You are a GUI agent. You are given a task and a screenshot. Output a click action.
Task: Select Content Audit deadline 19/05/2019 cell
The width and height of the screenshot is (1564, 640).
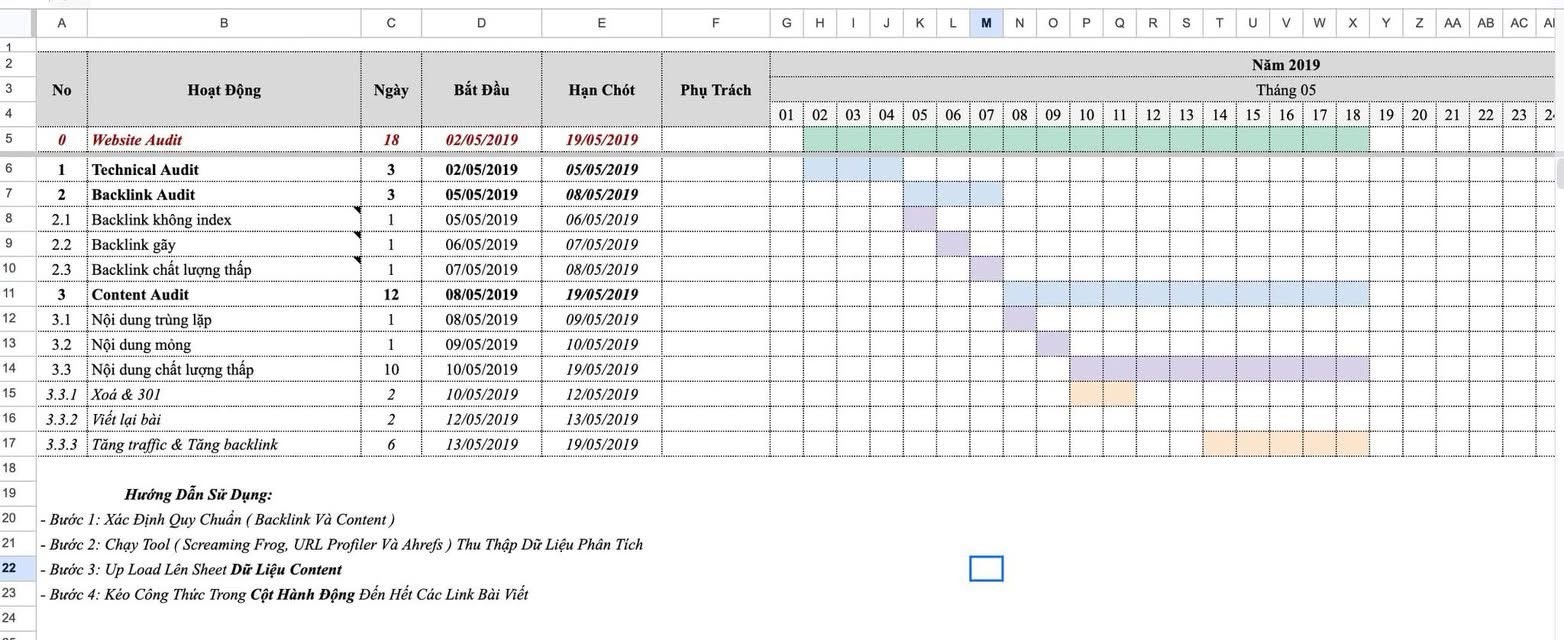coord(601,295)
